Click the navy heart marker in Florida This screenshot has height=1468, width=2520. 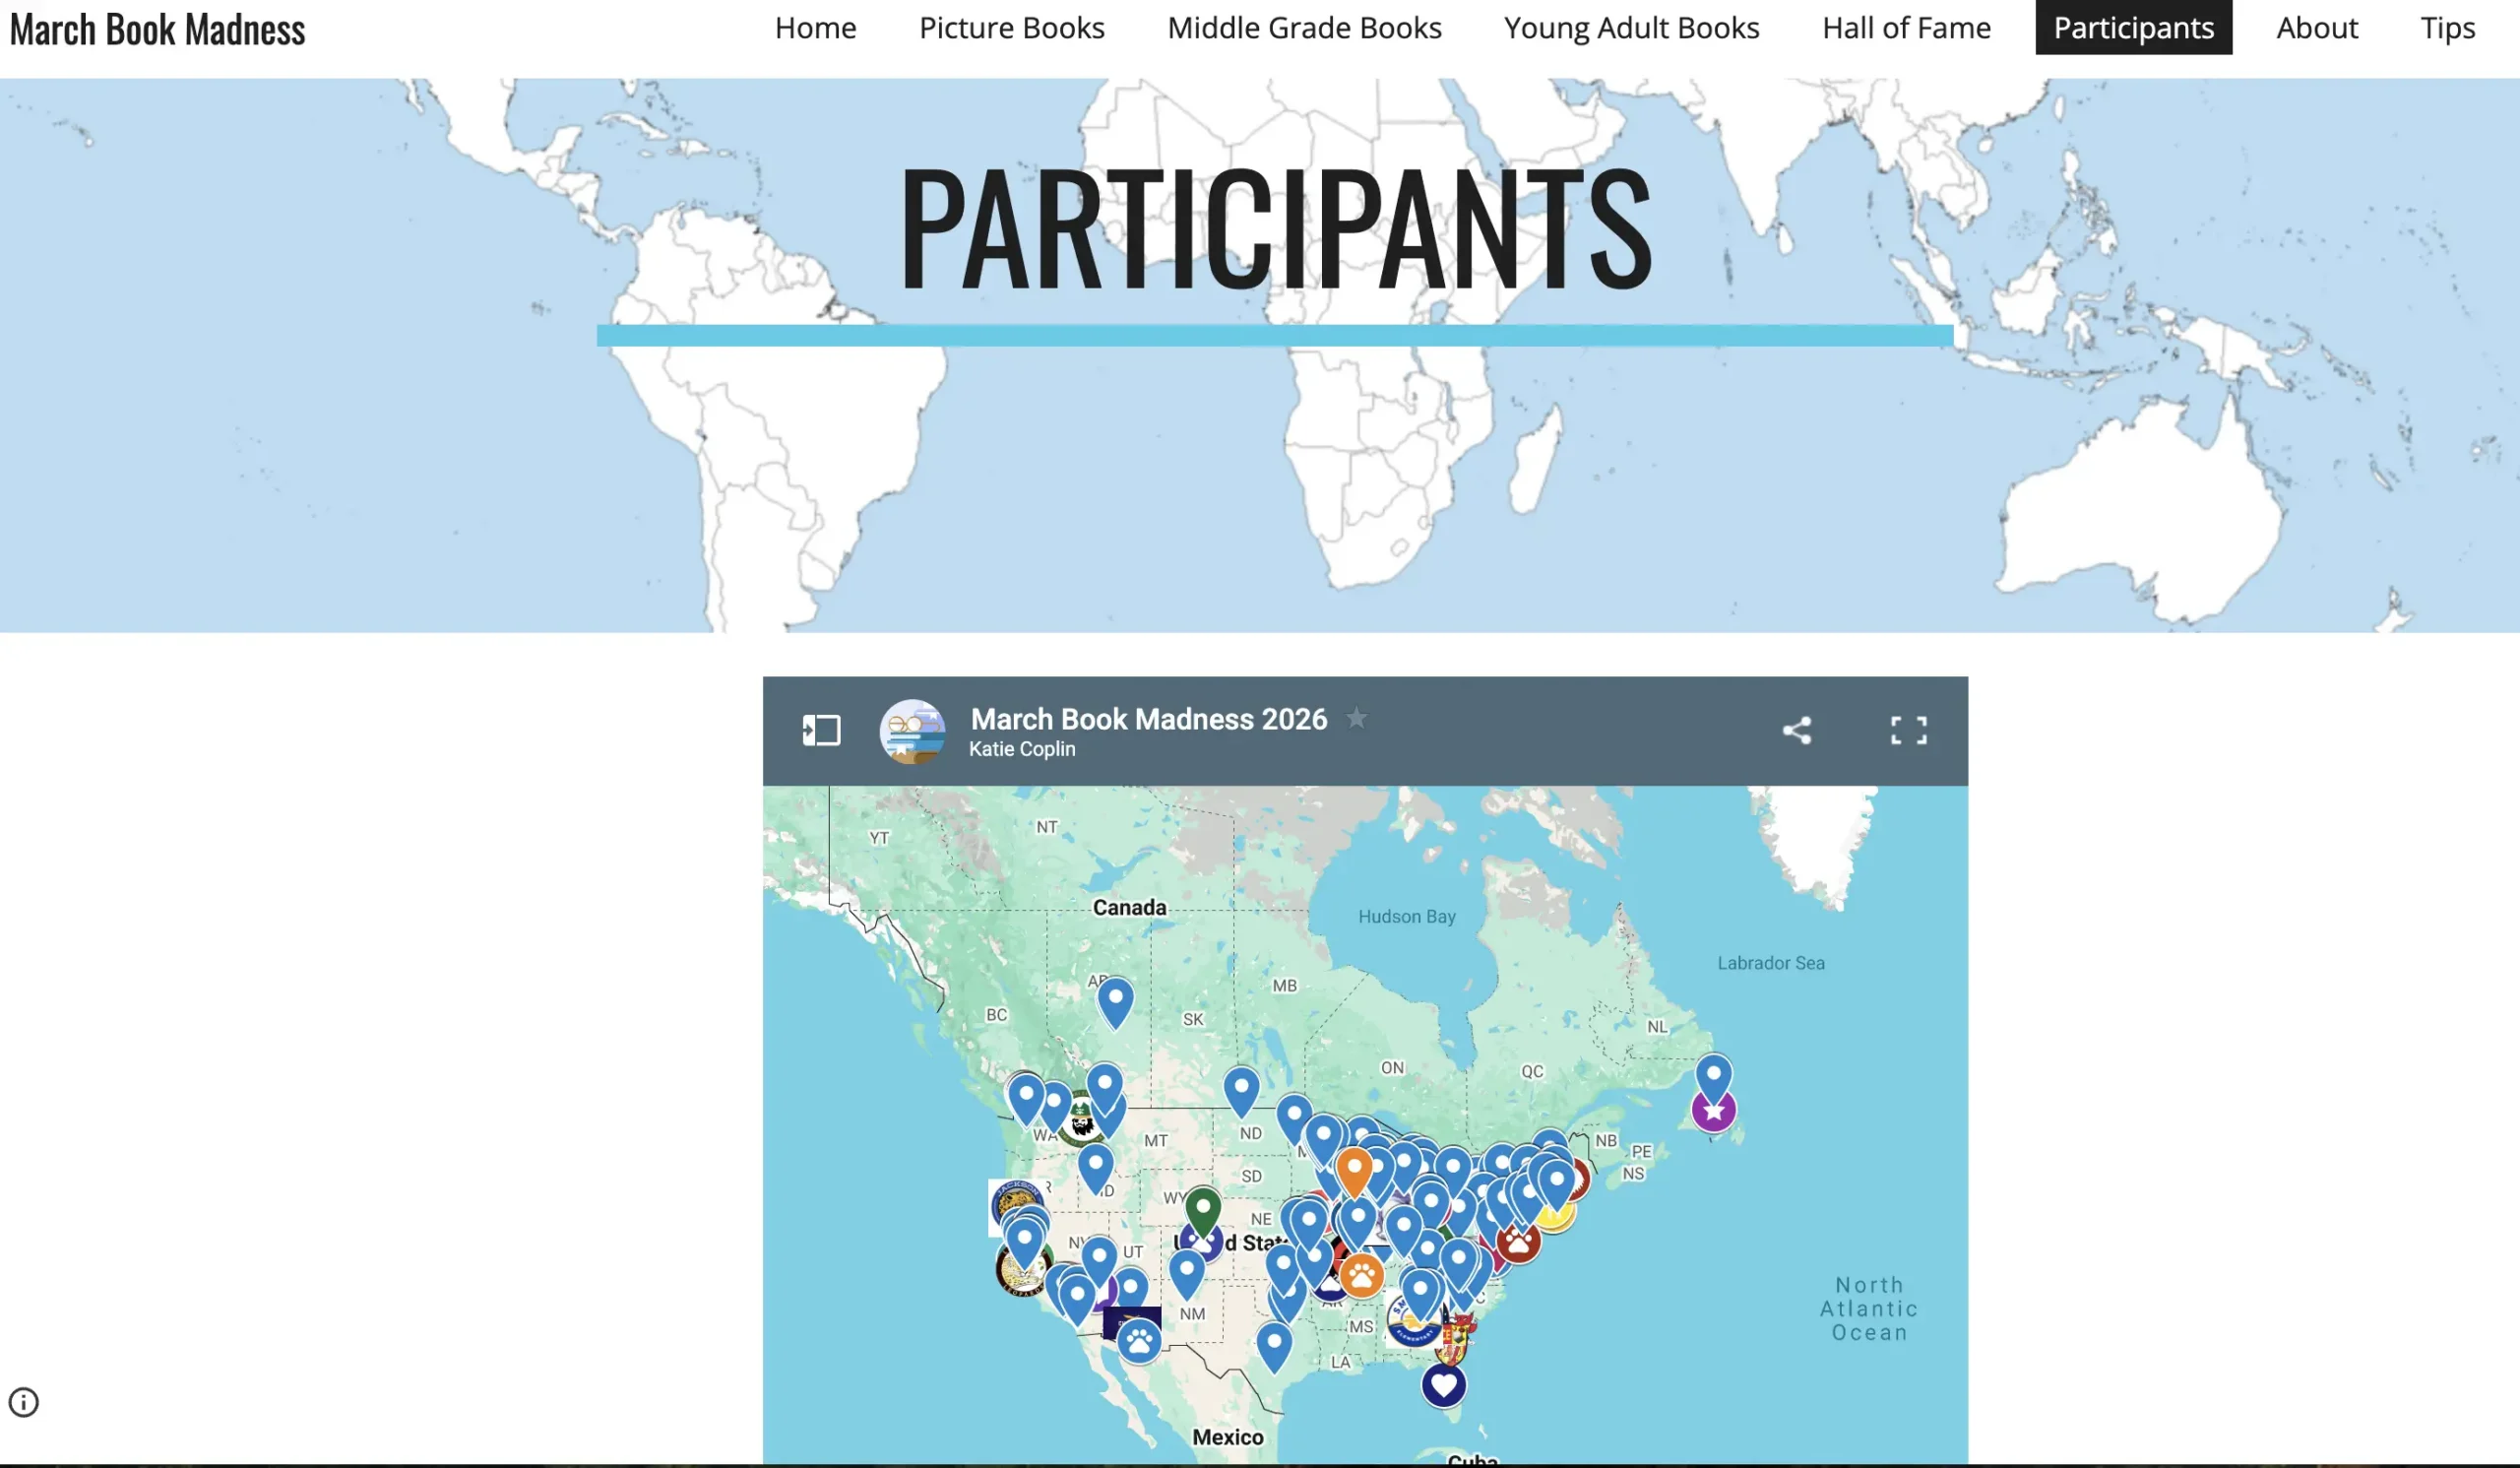(x=1443, y=1385)
